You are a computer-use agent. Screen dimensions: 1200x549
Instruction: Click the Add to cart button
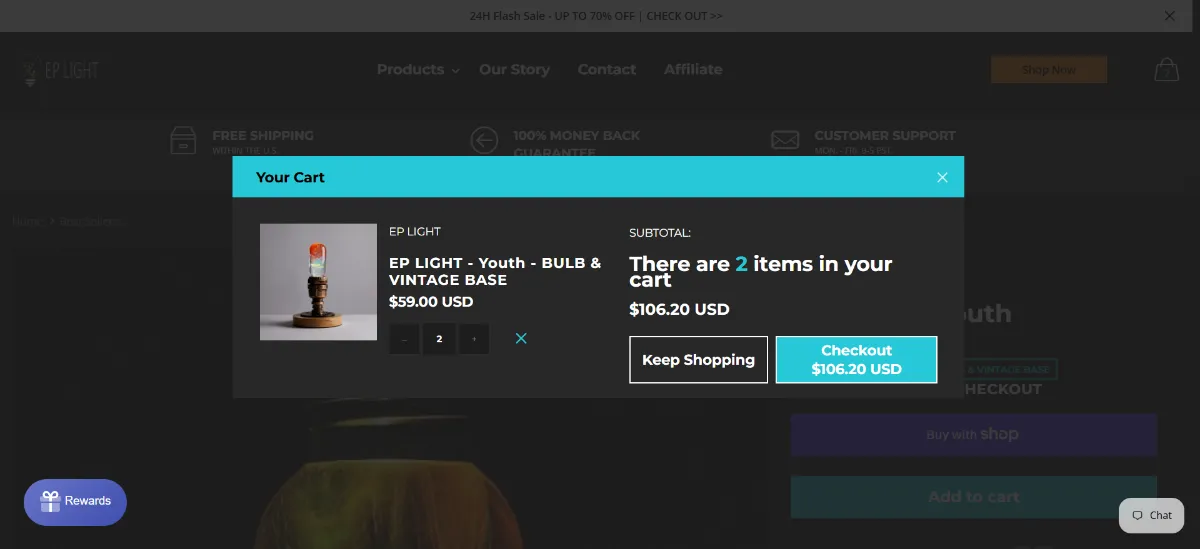(974, 497)
